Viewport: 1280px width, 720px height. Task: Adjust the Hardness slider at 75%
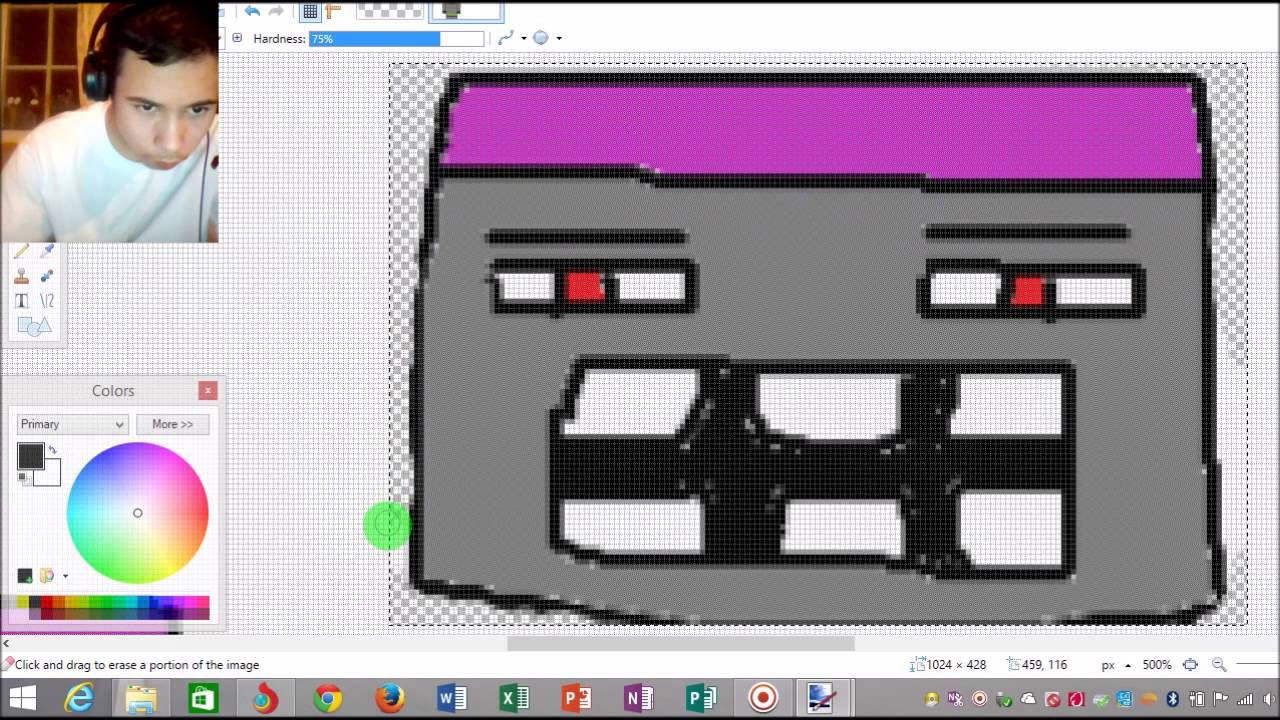click(397, 38)
